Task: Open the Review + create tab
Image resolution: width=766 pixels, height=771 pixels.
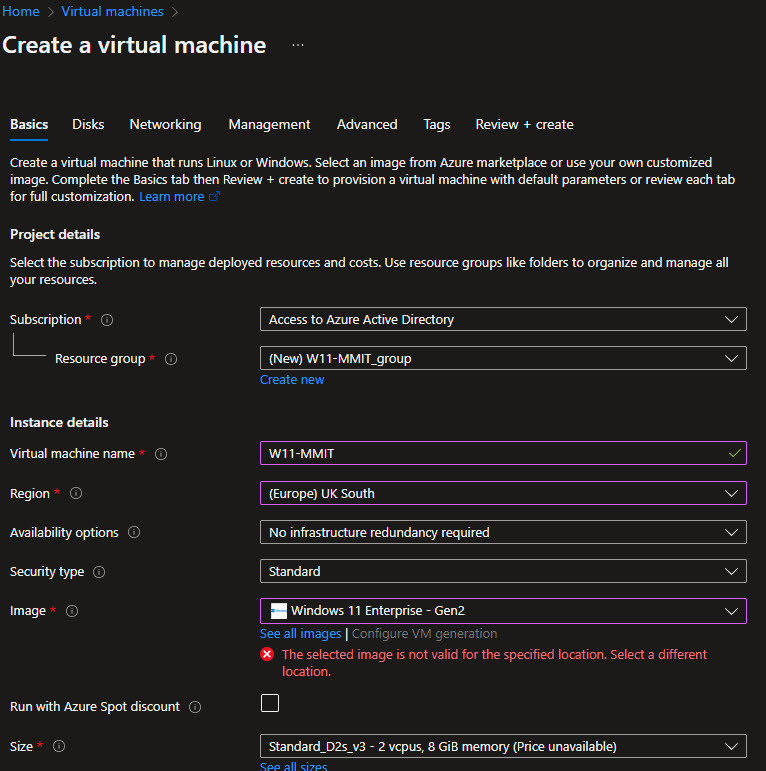Action: coord(524,124)
